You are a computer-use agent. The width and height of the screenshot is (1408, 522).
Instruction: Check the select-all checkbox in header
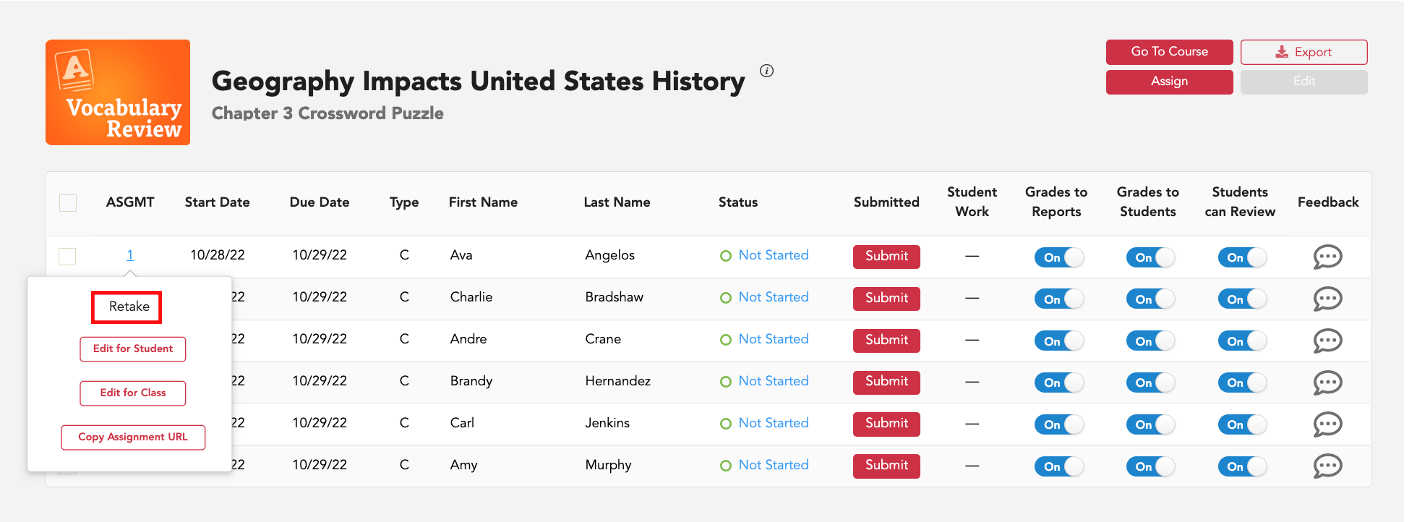click(68, 203)
